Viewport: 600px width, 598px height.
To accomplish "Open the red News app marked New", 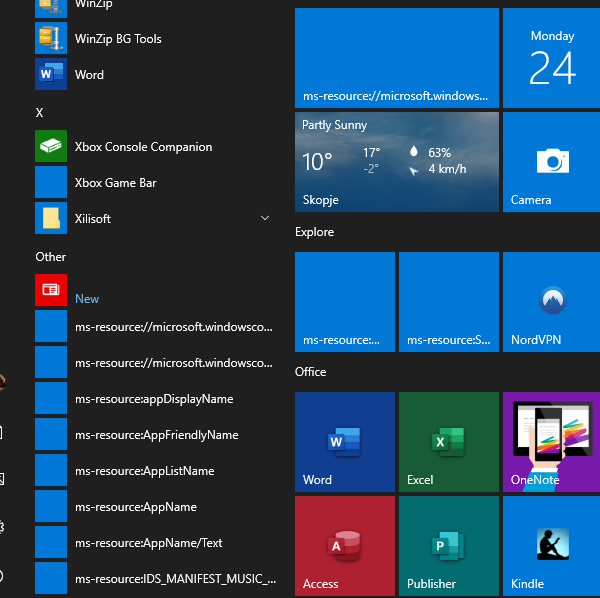I will [153, 290].
